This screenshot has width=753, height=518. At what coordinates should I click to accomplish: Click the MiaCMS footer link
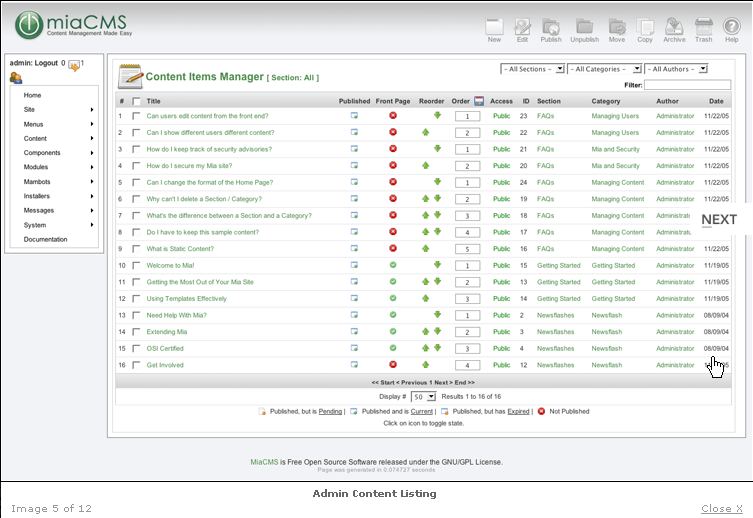pos(264,462)
